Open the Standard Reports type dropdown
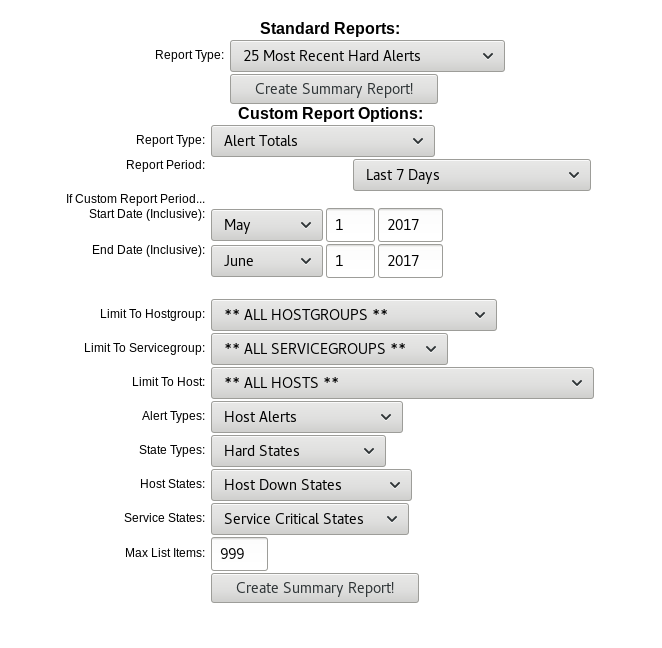The image size is (662, 648). click(x=367, y=56)
